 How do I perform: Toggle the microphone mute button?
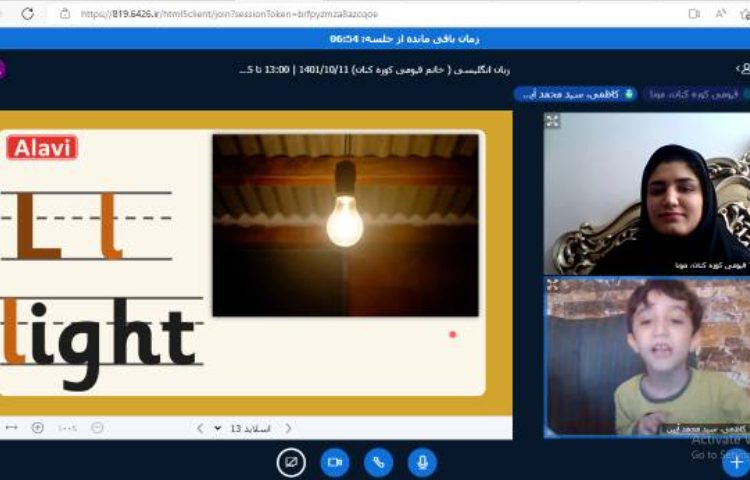point(422,462)
